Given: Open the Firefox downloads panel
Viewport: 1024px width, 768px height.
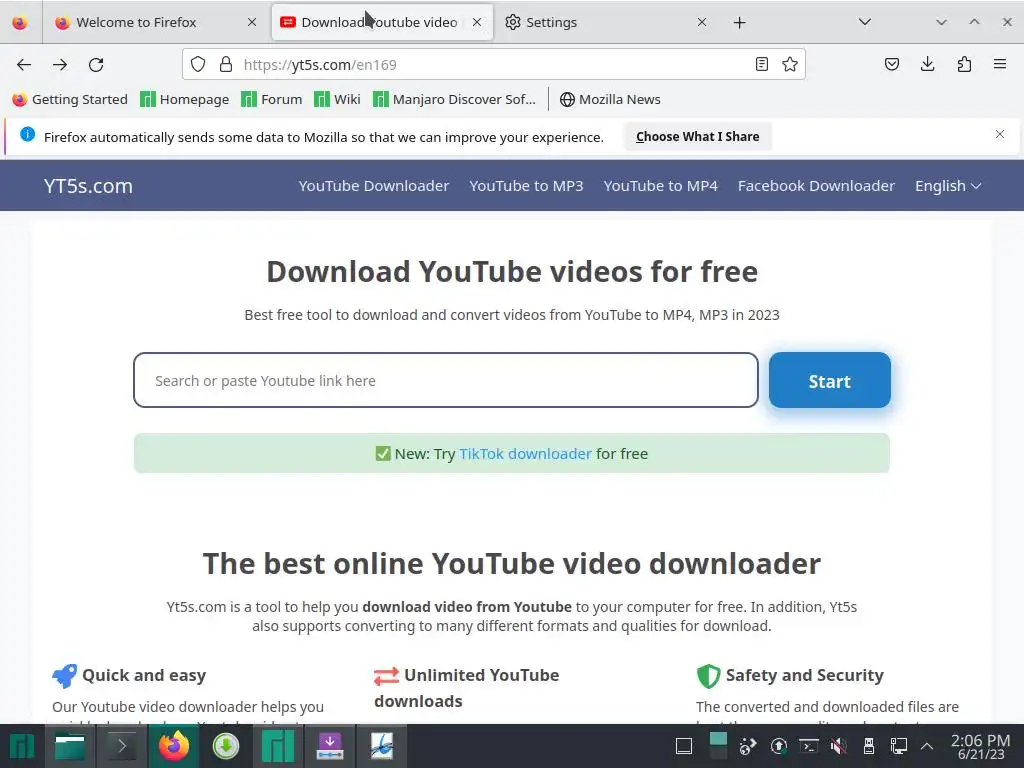Looking at the screenshot, I should (927, 64).
